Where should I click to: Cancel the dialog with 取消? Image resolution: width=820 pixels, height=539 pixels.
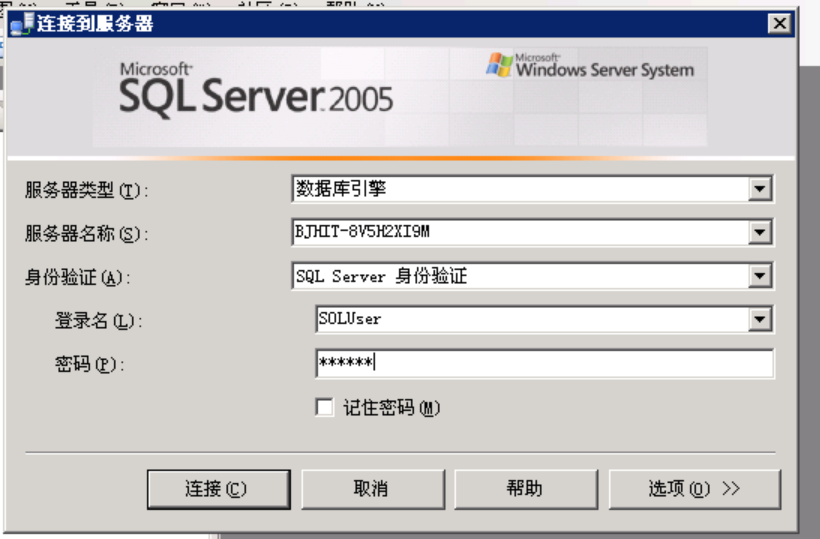coord(373,489)
